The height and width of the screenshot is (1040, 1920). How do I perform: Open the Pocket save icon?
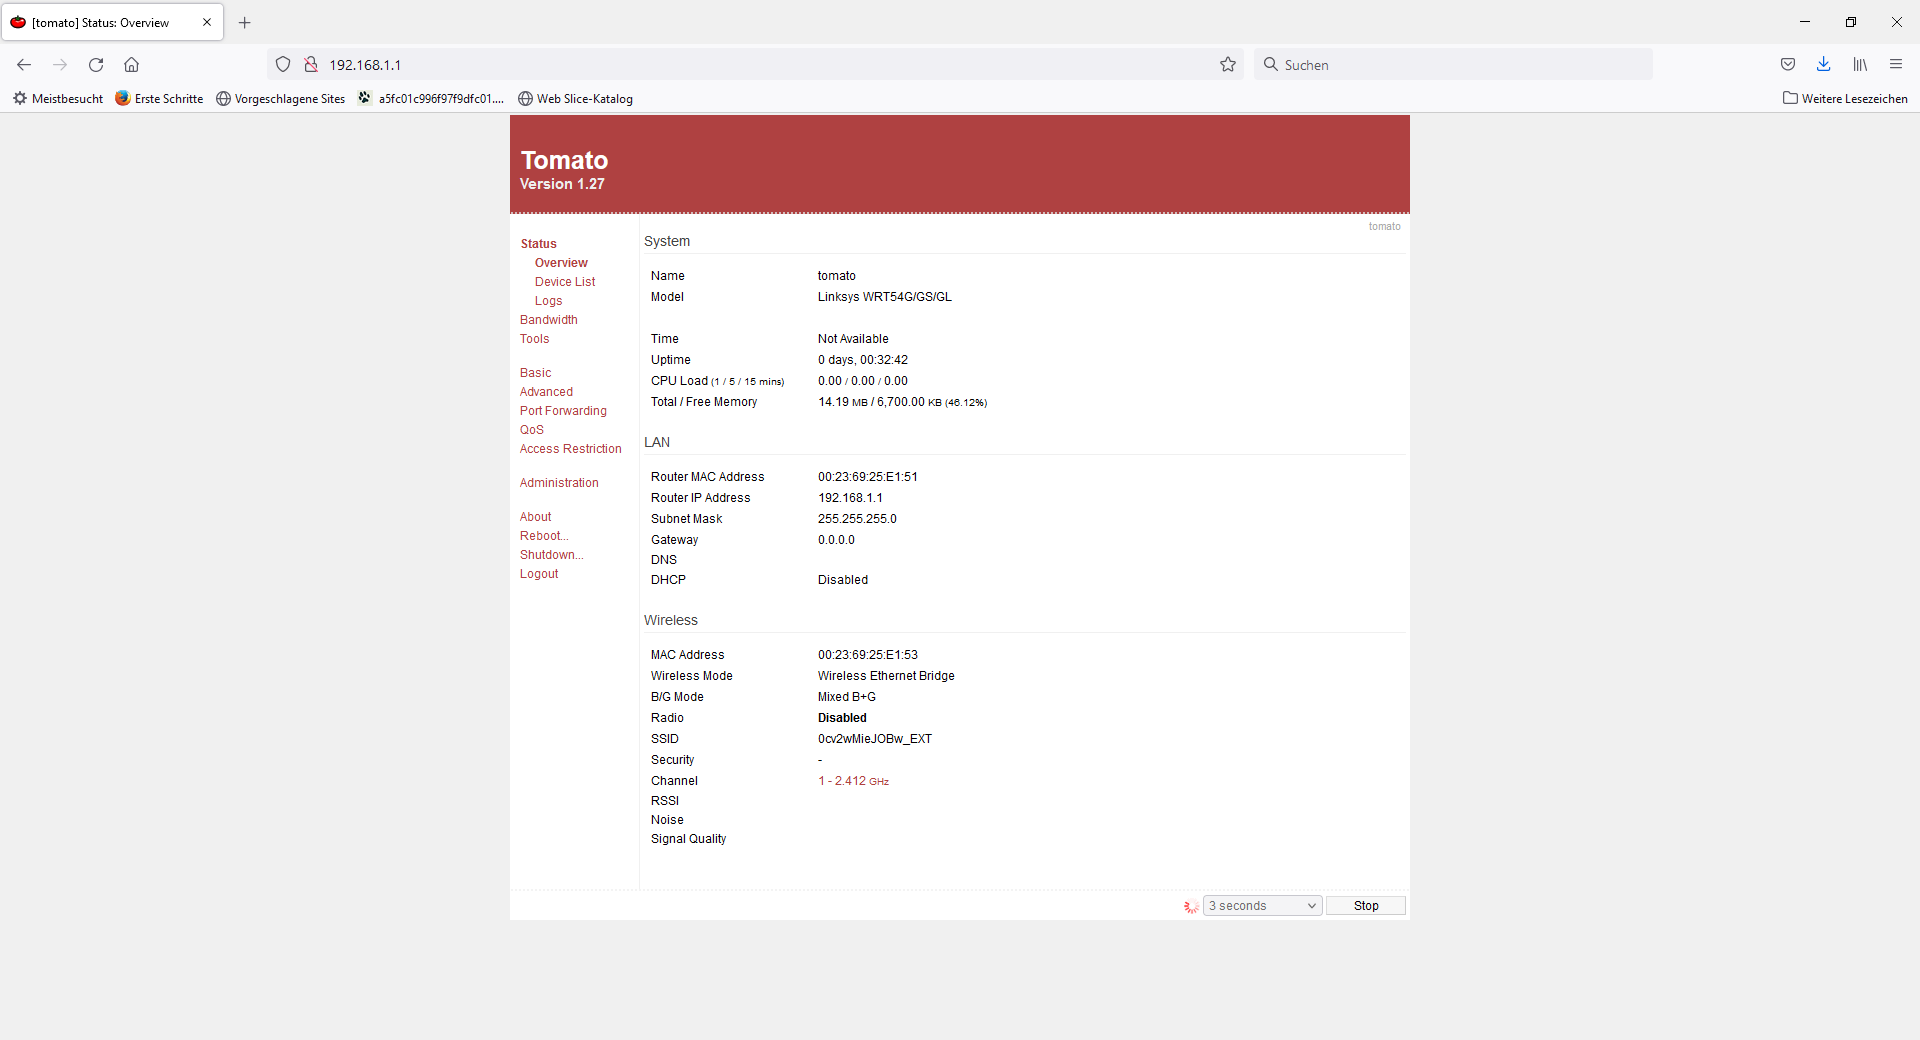pyautogui.click(x=1788, y=65)
